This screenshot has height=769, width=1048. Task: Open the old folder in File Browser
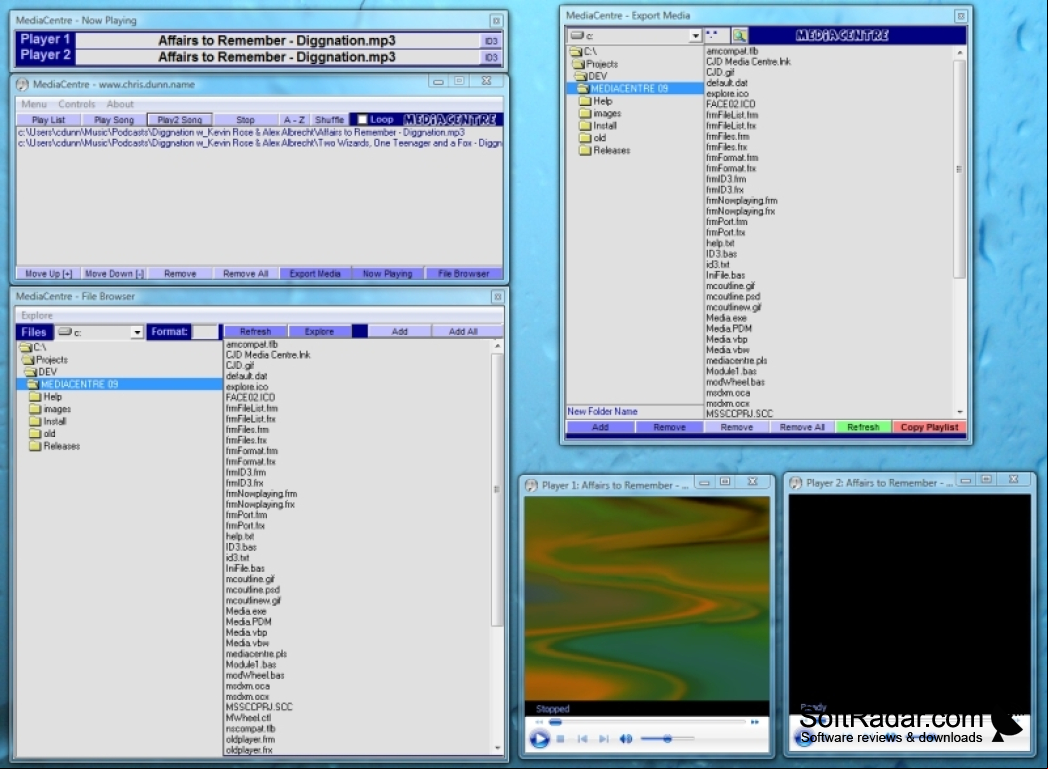43,434
